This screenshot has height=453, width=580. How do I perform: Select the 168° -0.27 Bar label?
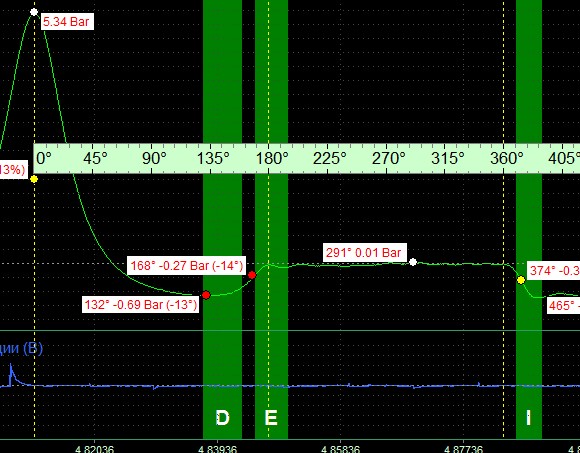(x=186, y=266)
